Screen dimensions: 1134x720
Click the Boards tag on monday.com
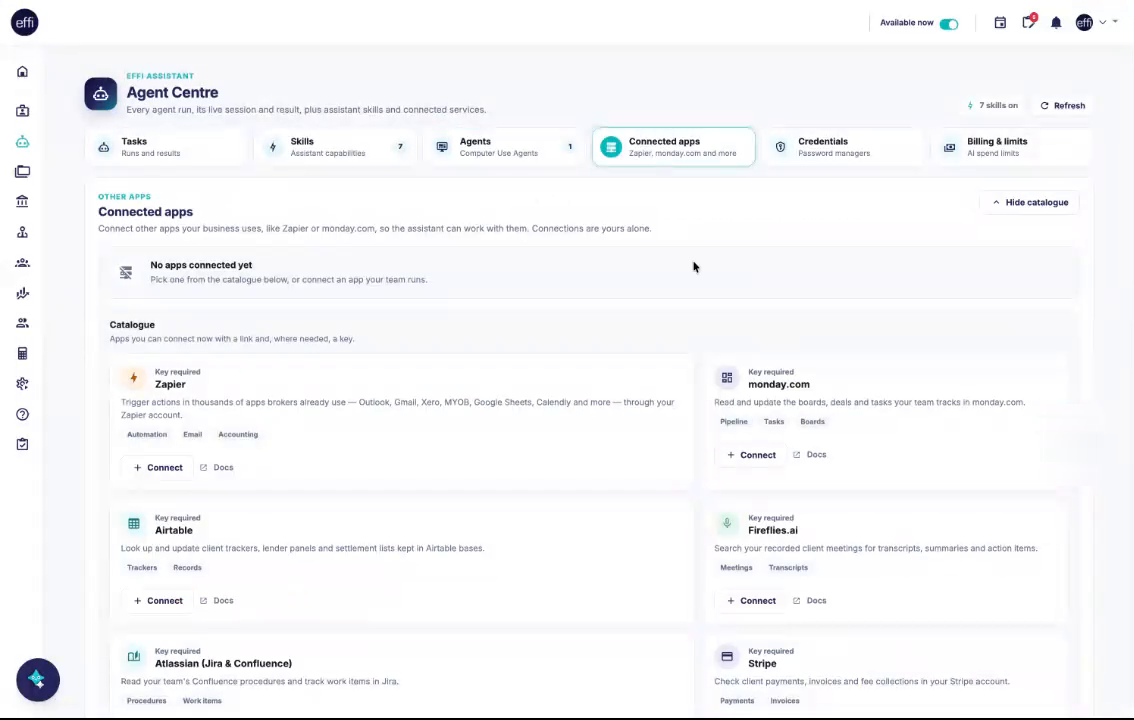[x=812, y=421]
